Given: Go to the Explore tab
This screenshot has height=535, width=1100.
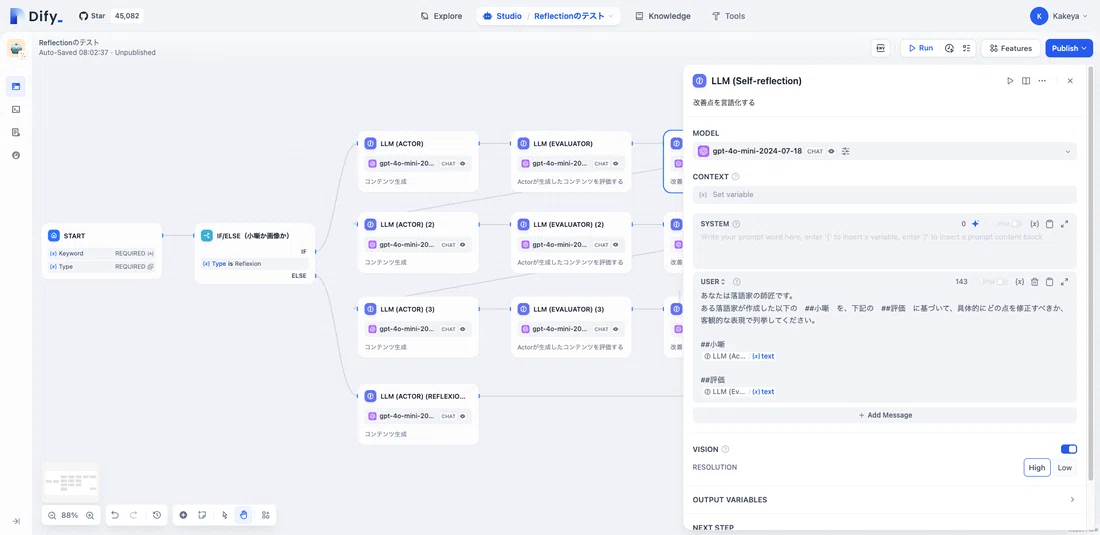Looking at the screenshot, I should [441, 16].
